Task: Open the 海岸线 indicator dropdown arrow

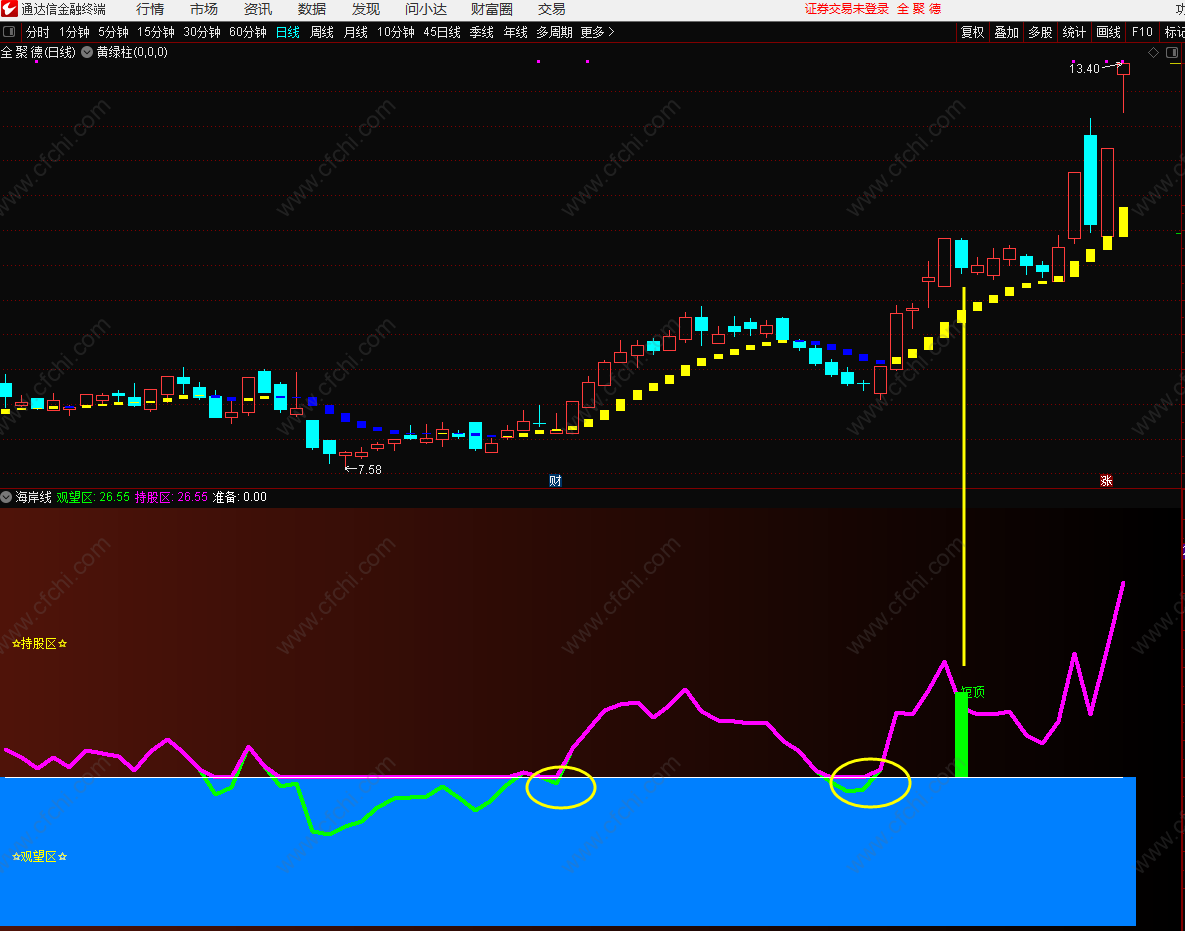Action: tap(7, 496)
